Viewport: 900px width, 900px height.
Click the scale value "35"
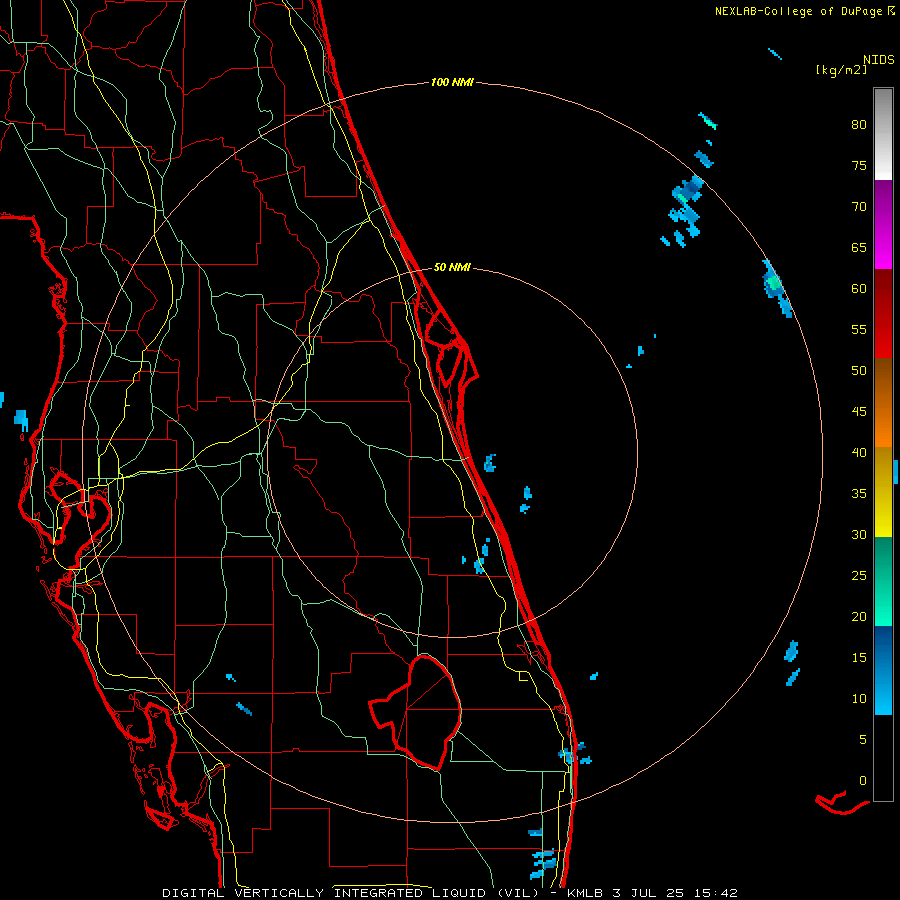click(x=859, y=494)
